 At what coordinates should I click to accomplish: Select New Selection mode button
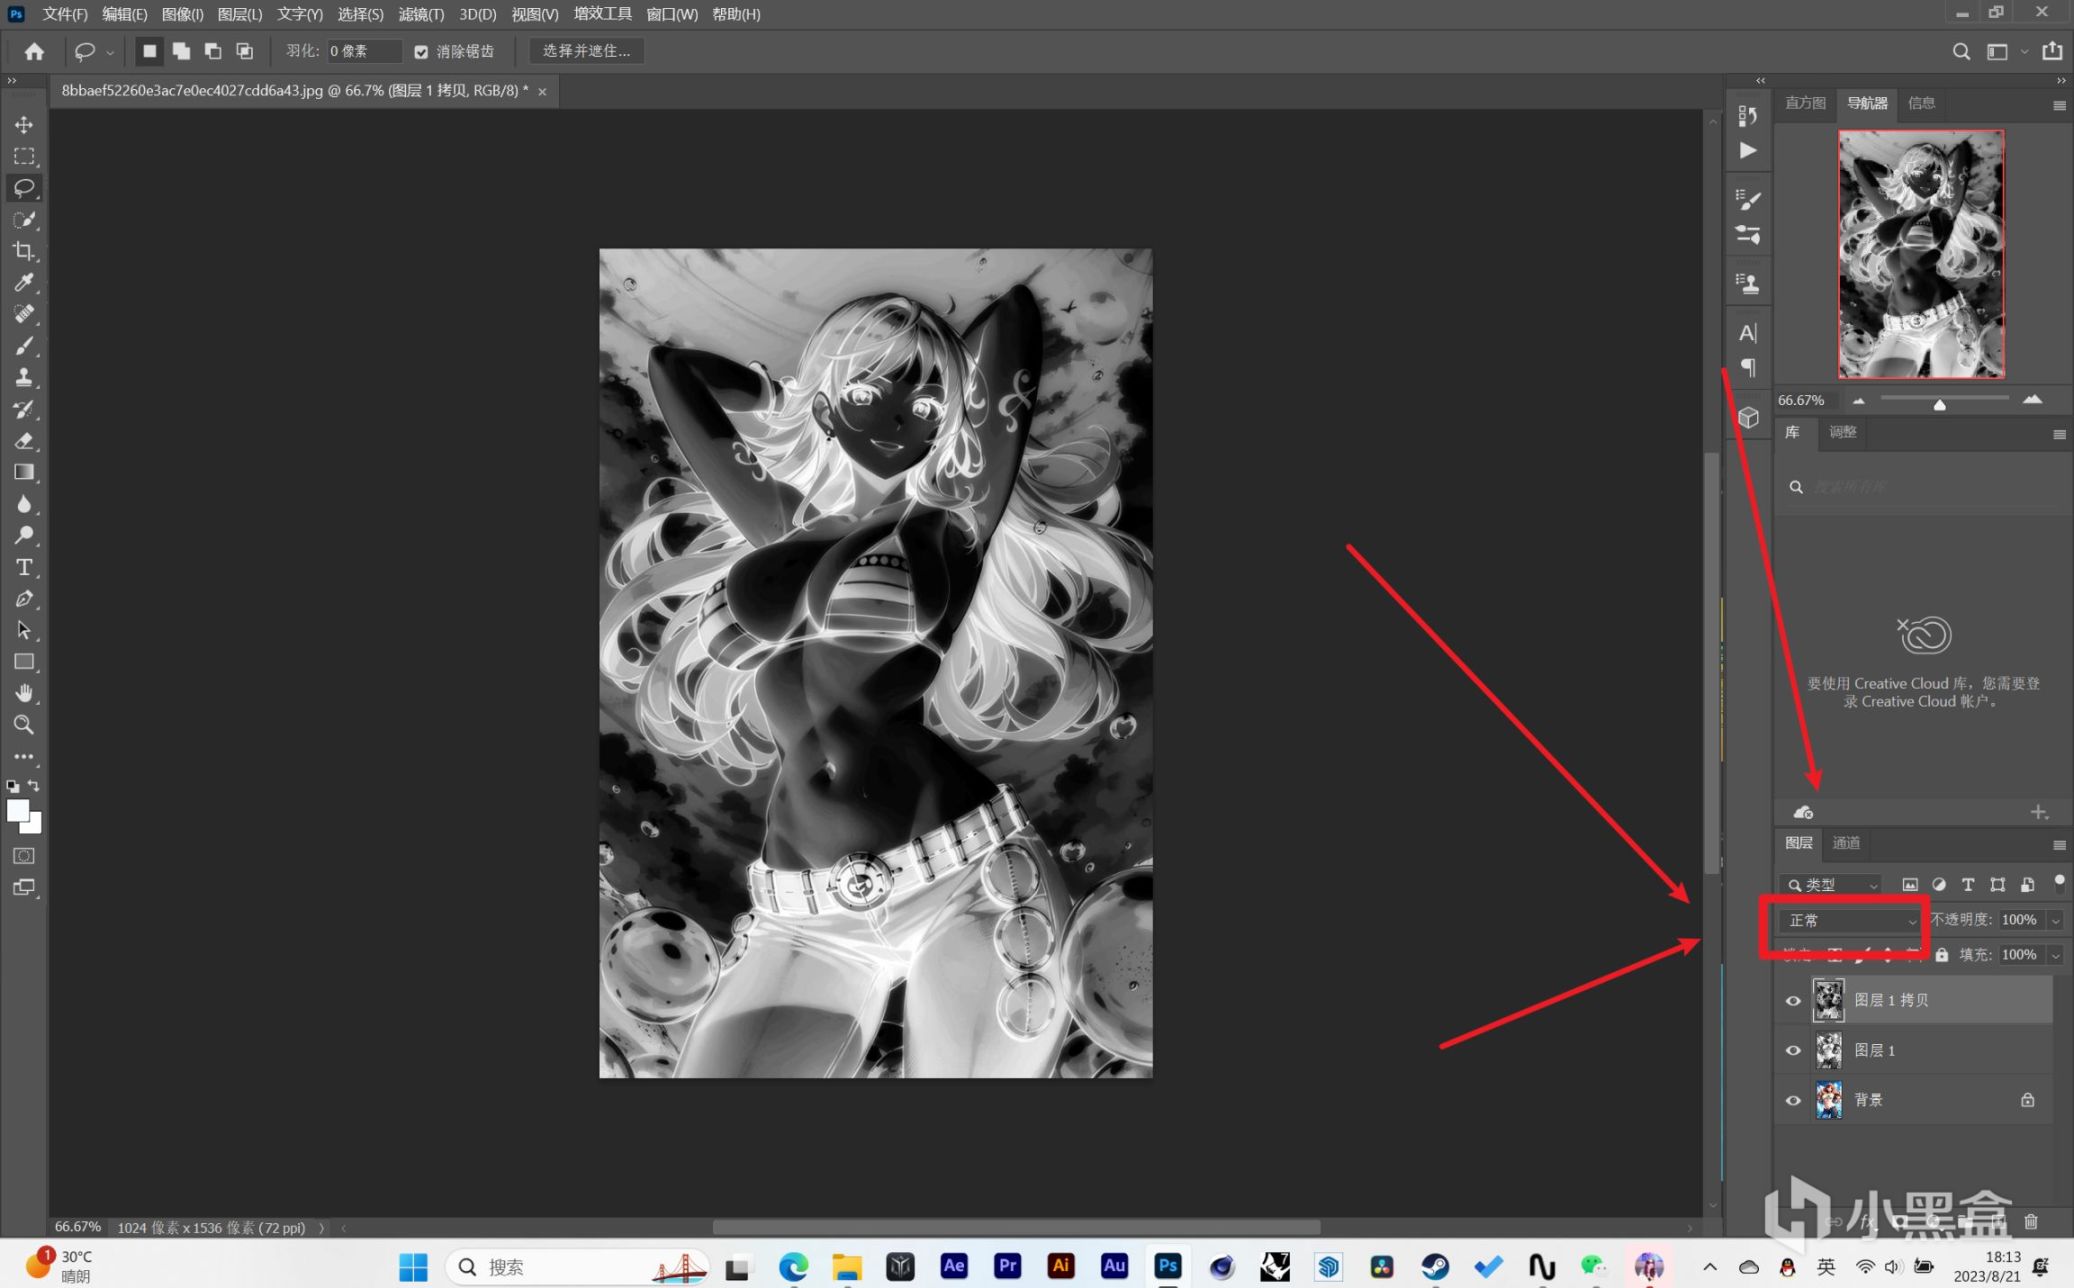click(x=149, y=51)
